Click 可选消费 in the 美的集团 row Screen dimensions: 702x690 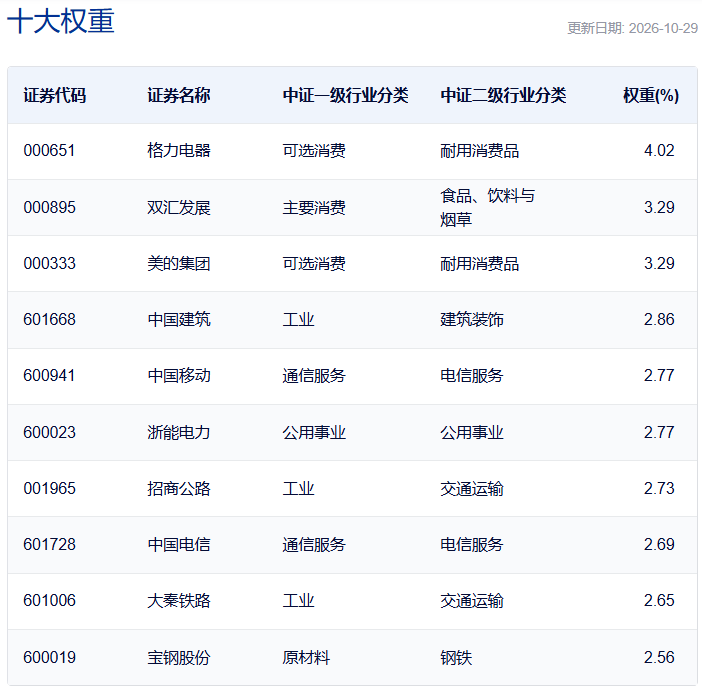(x=314, y=263)
